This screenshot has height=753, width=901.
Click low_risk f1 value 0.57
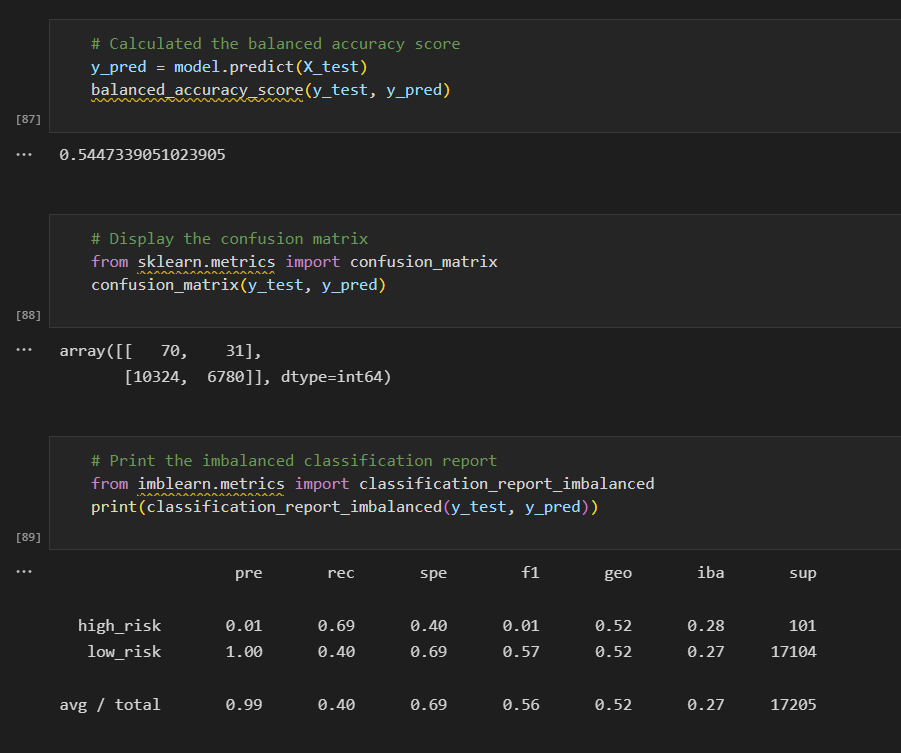pyautogui.click(x=521, y=652)
